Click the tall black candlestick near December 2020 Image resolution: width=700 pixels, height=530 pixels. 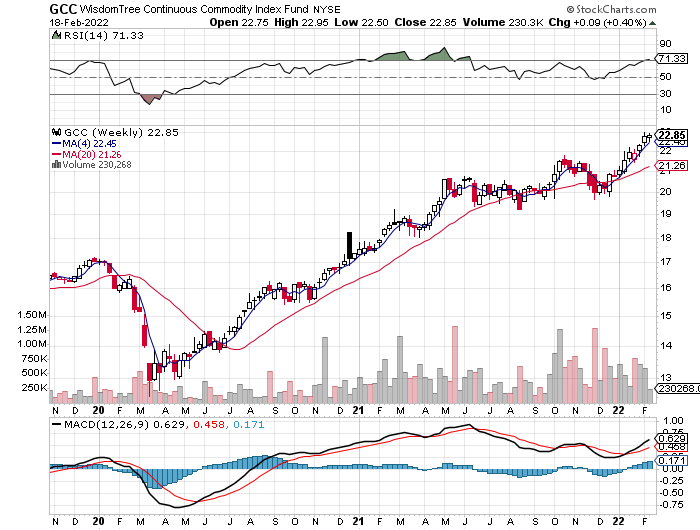point(350,246)
